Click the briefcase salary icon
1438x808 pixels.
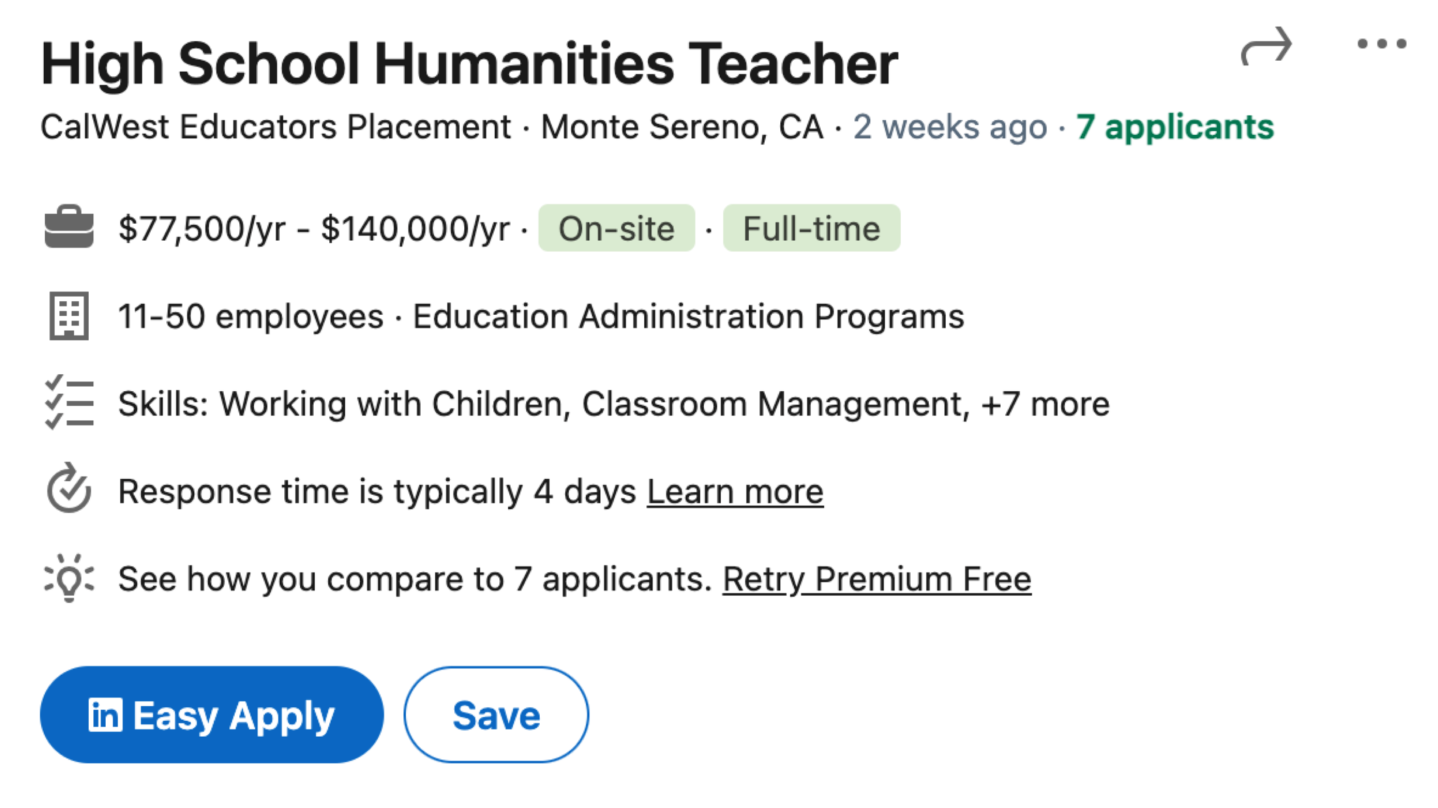(x=69, y=229)
